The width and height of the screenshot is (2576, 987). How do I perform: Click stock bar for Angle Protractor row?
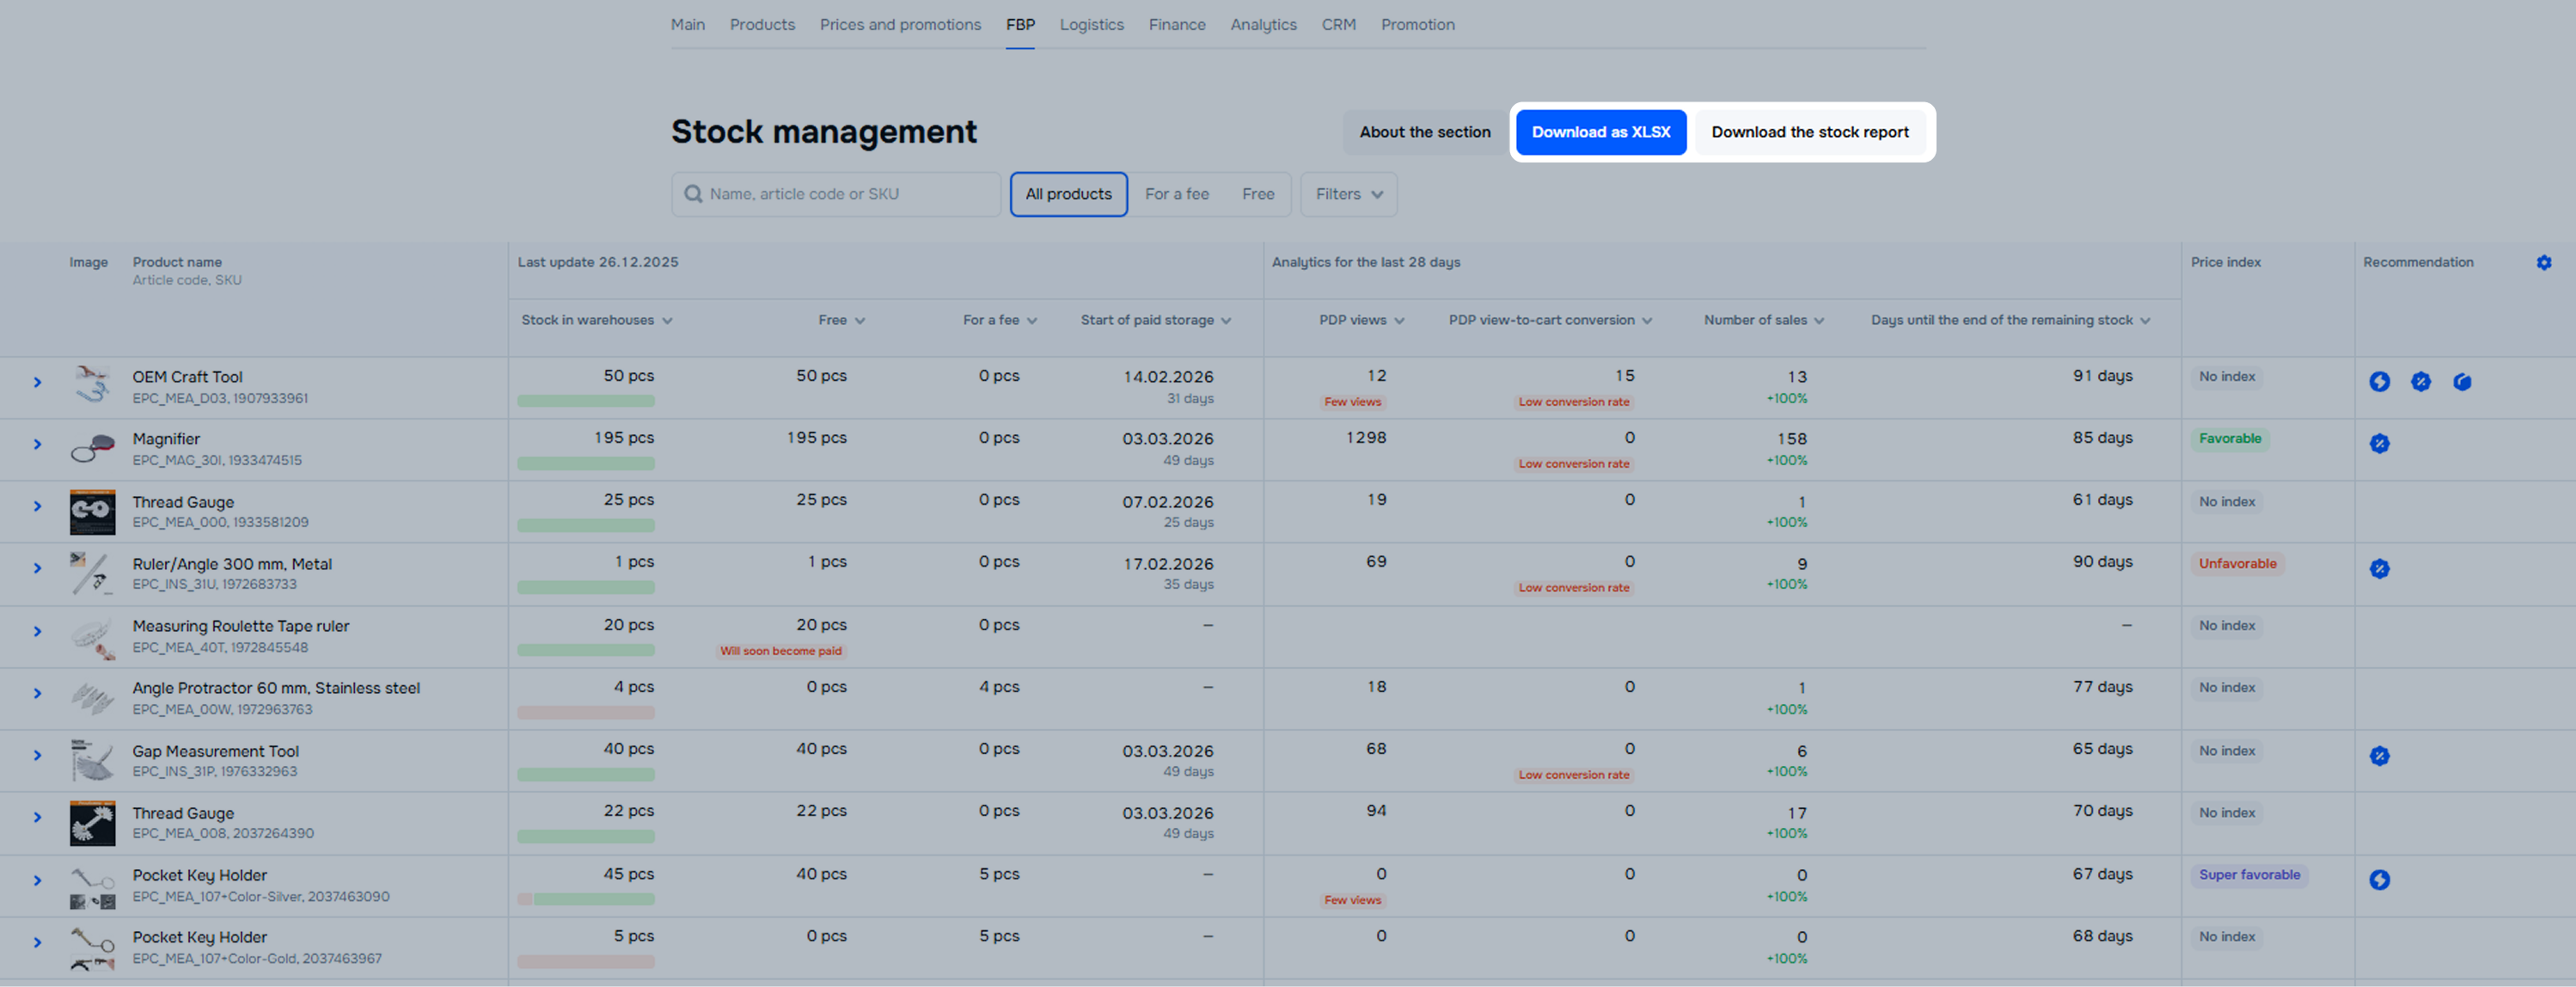point(586,713)
